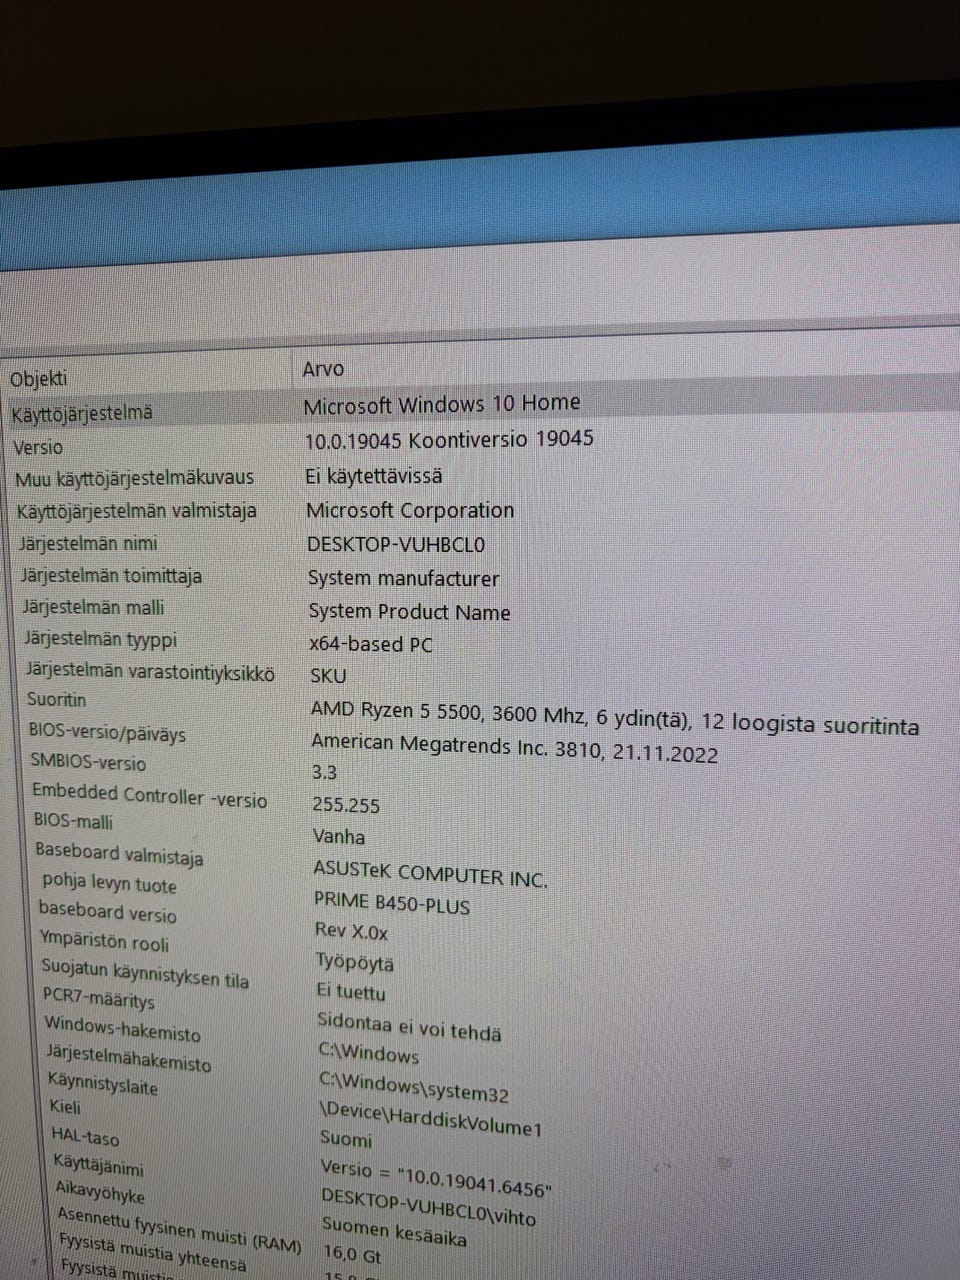960x1280 pixels.
Task: Click the value System Product Name
Action: pyautogui.click(x=409, y=612)
